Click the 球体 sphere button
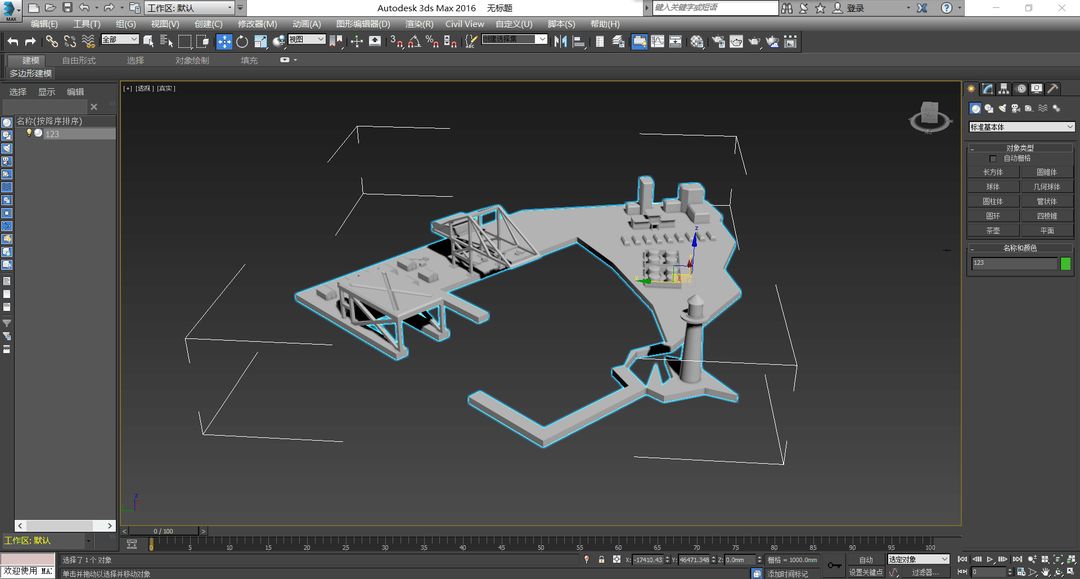 click(993, 187)
